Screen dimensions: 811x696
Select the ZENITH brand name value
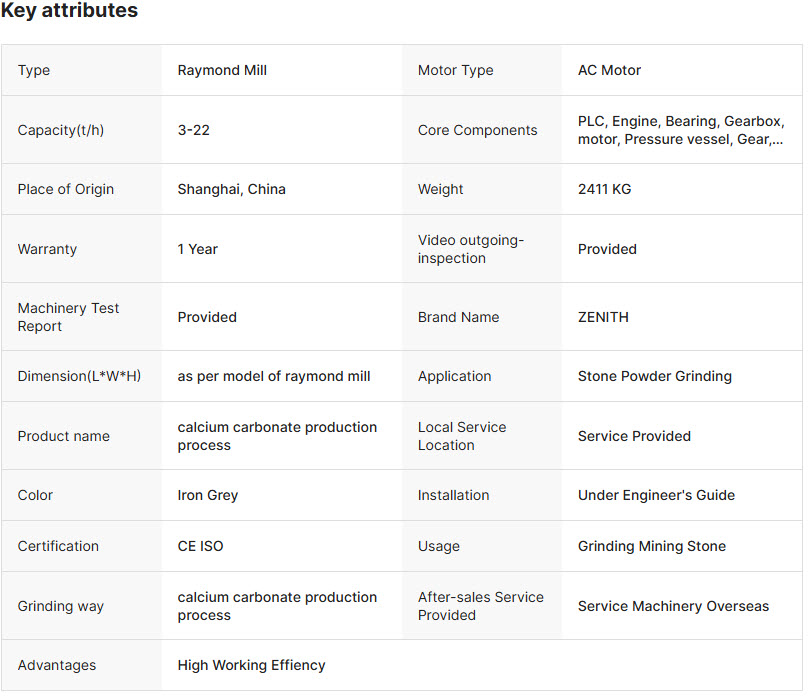[603, 317]
